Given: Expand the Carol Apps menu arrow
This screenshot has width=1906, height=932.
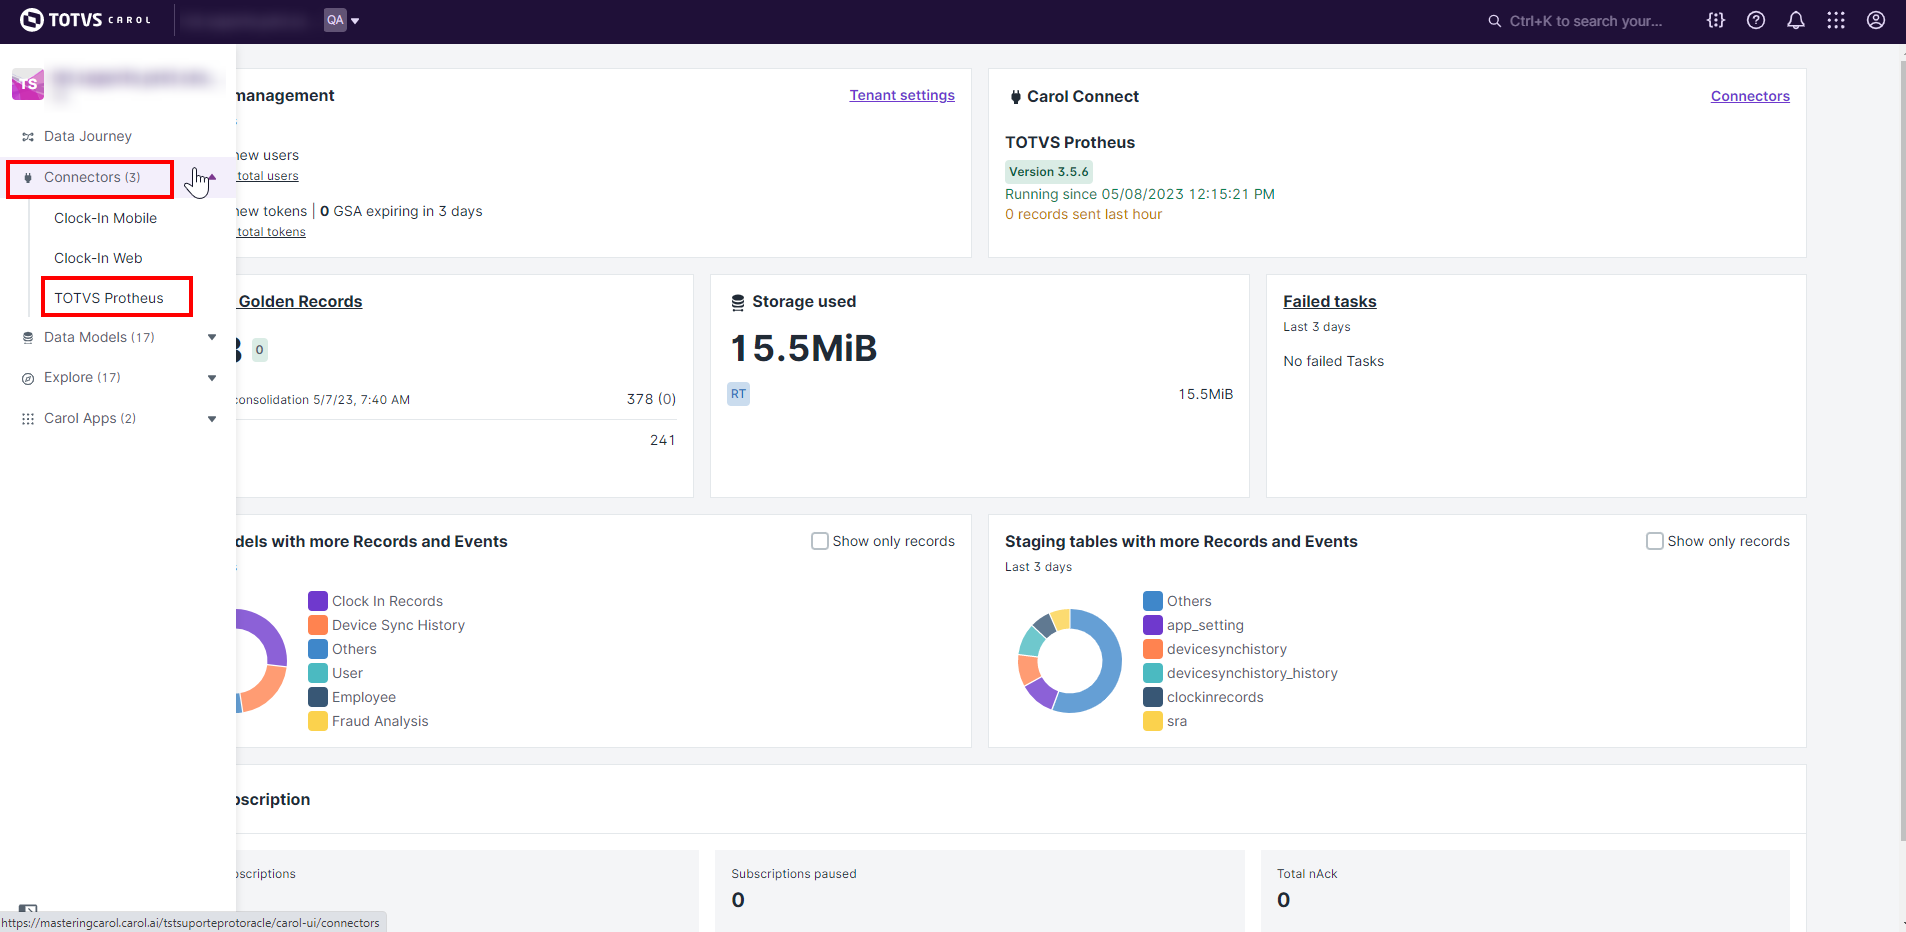Looking at the screenshot, I should coord(212,419).
